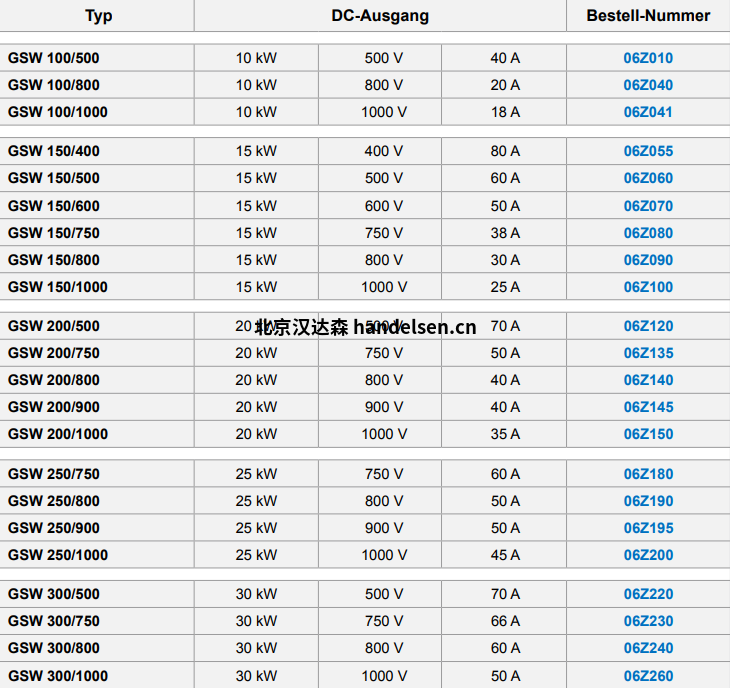Image resolution: width=730 pixels, height=688 pixels.
Task: Click the DC-Ausgang column header
Action: pos(380,15)
